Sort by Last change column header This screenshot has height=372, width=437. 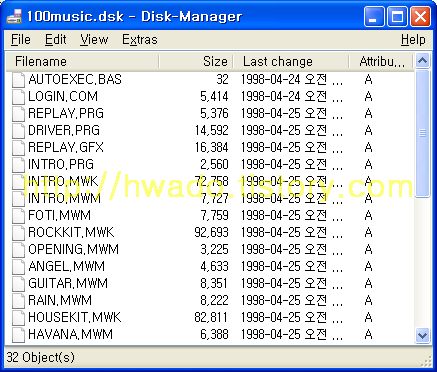(291, 62)
